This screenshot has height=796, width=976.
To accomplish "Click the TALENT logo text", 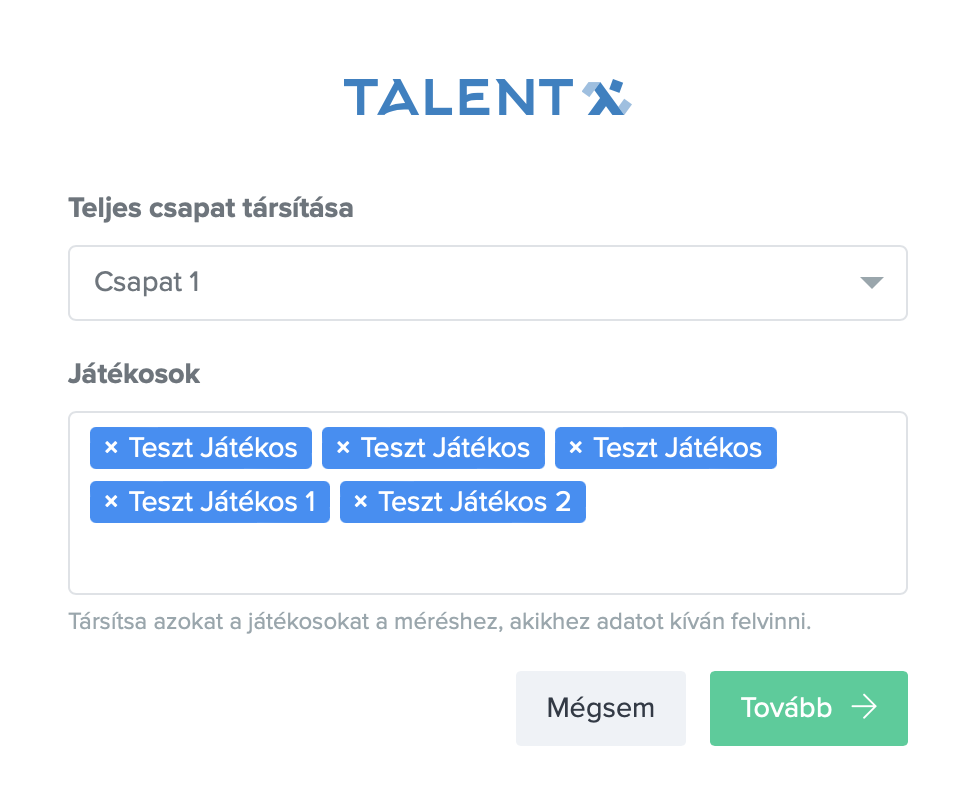I will [x=458, y=98].
